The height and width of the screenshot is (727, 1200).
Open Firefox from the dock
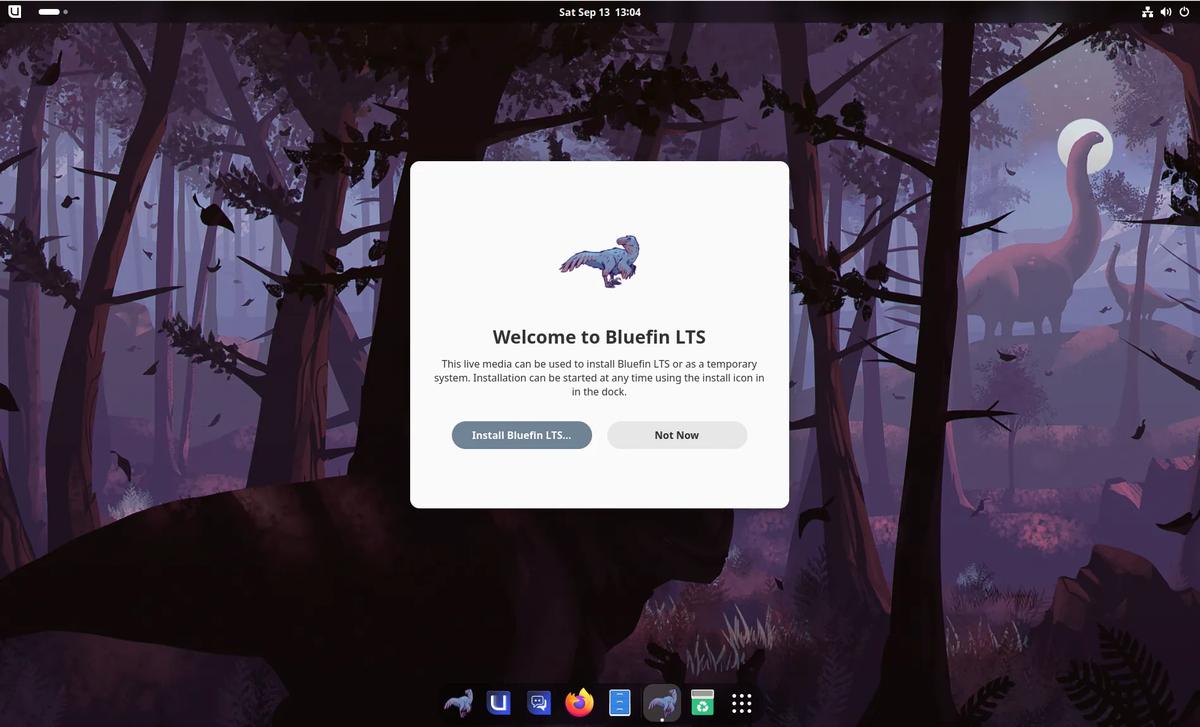pyautogui.click(x=579, y=703)
